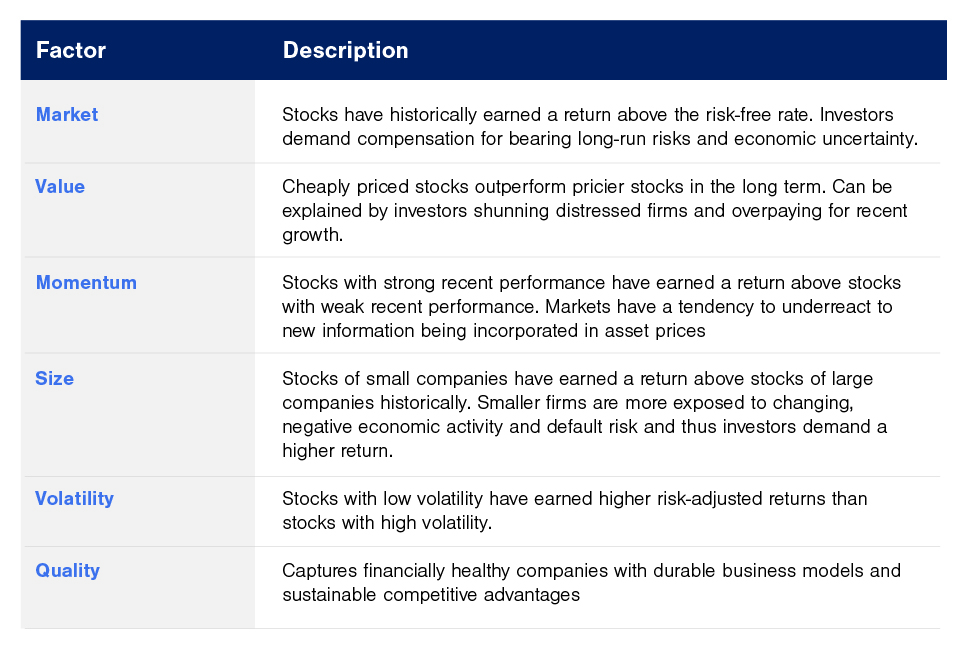Viewport: 966px width, 650px height.
Task: Click 'stocks with high volatility.' line
Action: tap(387, 523)
